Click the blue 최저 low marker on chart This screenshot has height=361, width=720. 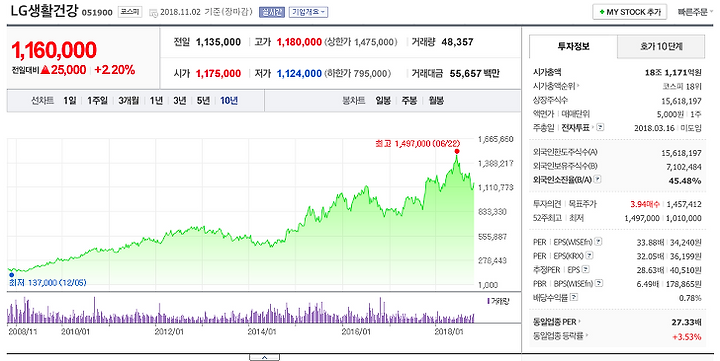coord(11,275)
